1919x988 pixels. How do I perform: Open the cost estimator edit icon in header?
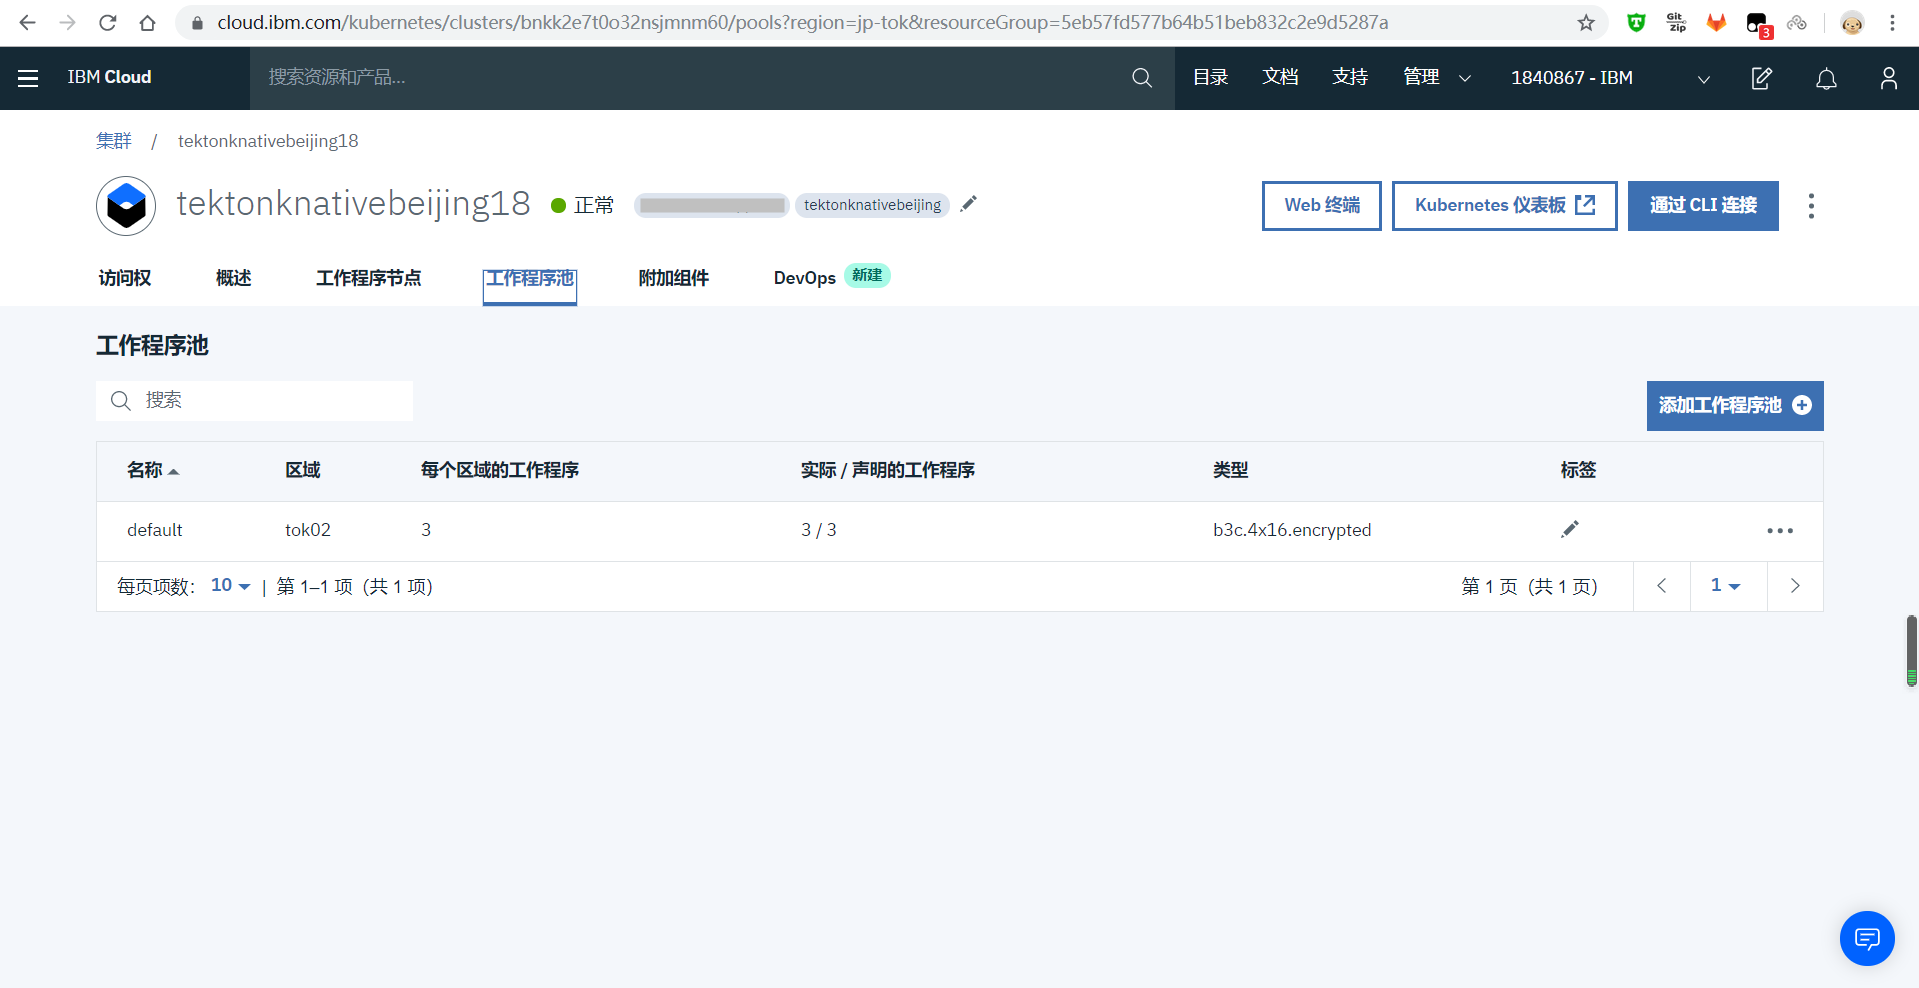(x=1762, y=78)
